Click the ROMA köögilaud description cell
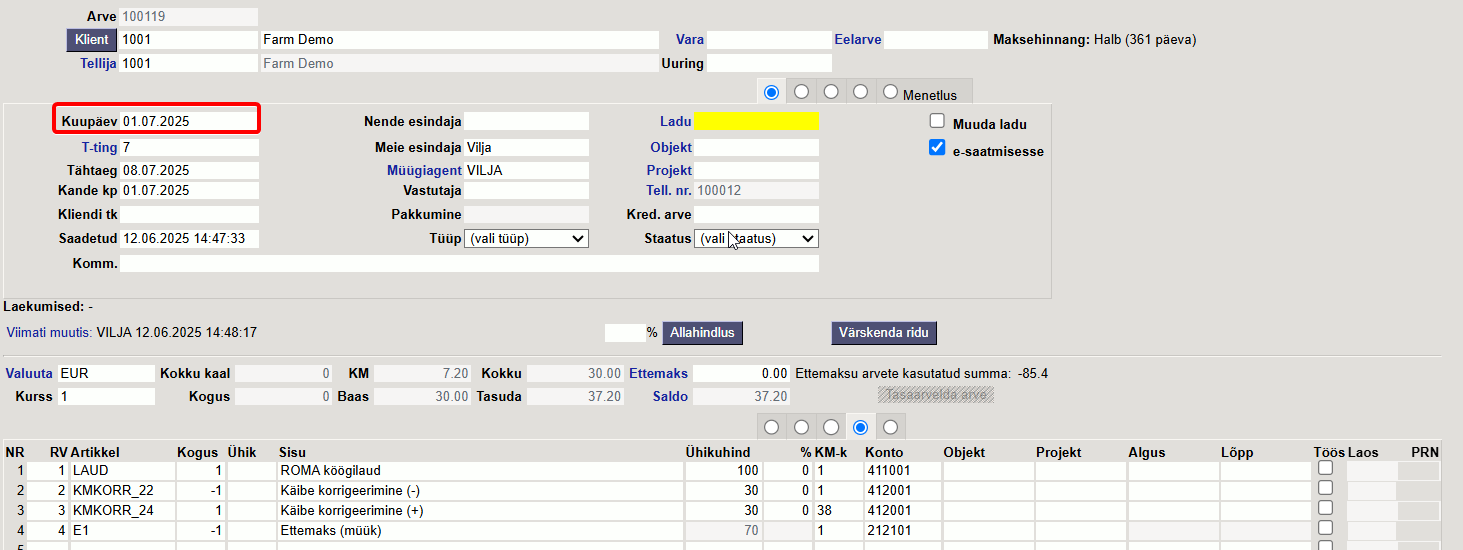1463x550 pixels. click(x=480, y=470)
